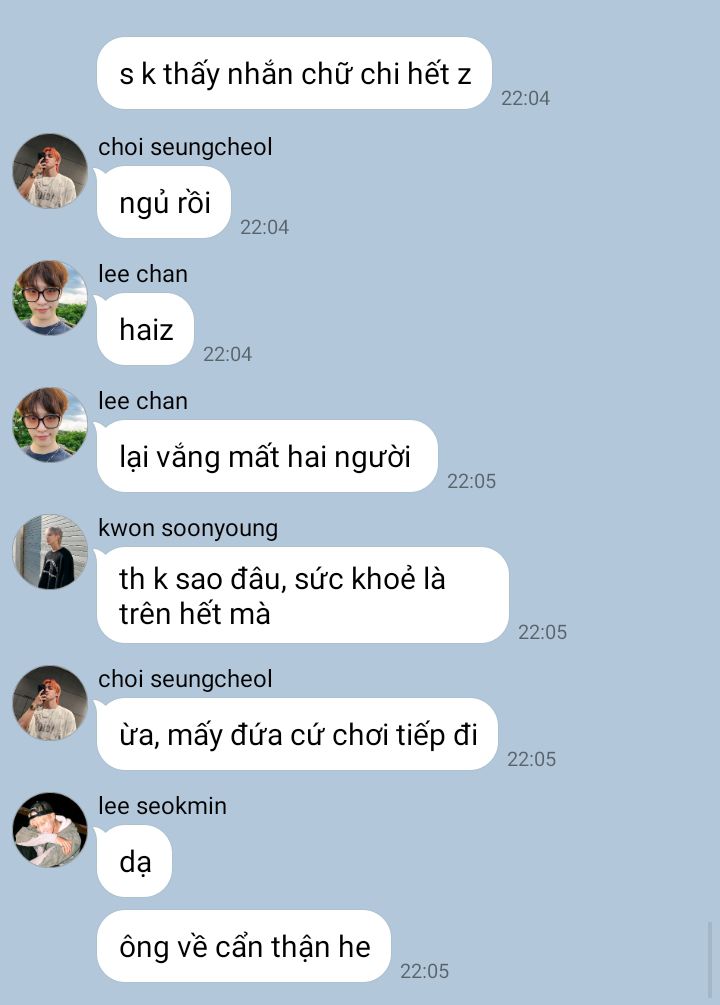The height and width of the screenshot is (1005, 720).
Task: Tap lee chan's avatar beside 'lại vắng mất hai người'
Action: click(x=50, y=425)
